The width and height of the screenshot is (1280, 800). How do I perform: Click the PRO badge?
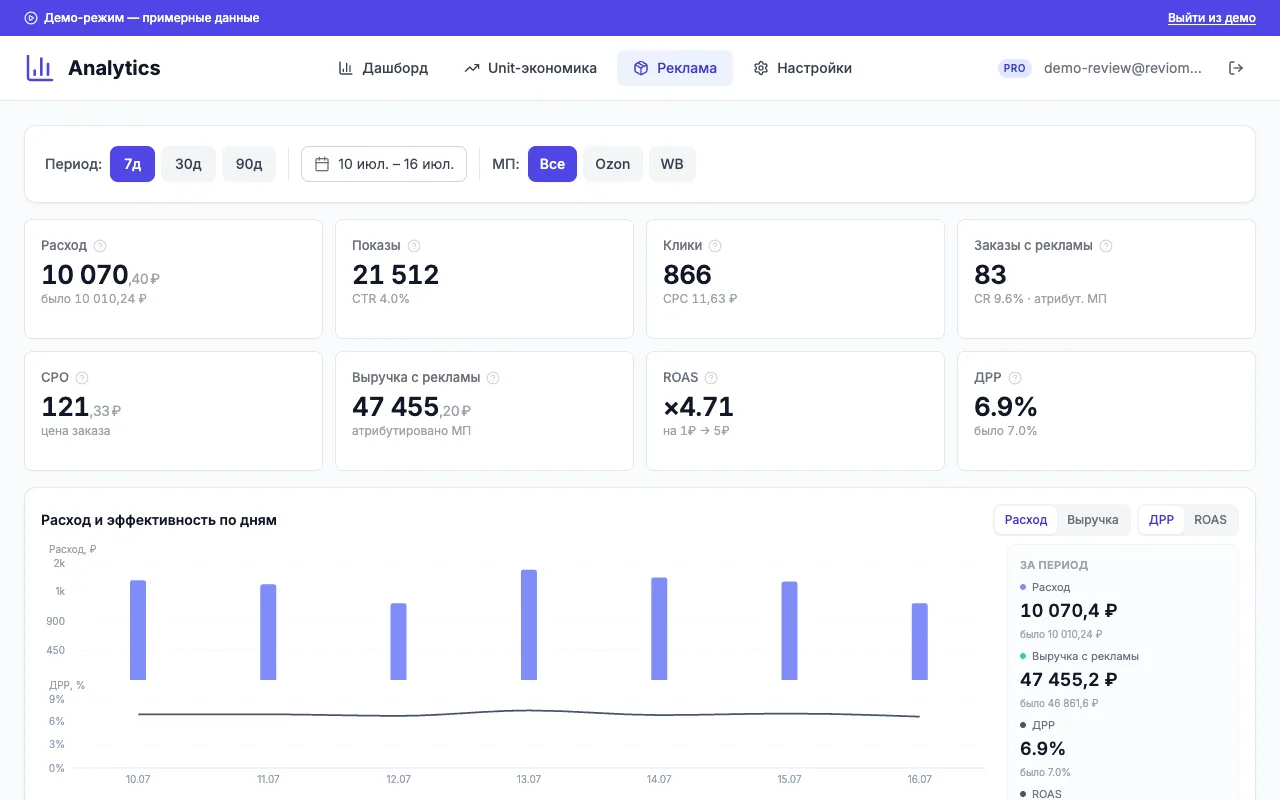click(x=1015, y=68)
